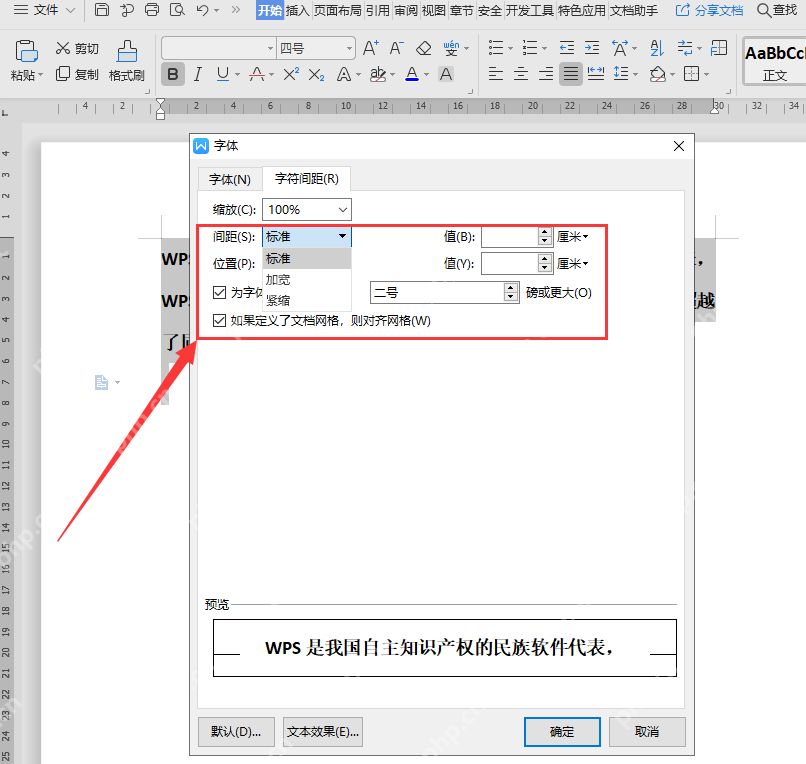Choose 加宽 in spacing list
This screenshot has height=764, width=806.
307,280
